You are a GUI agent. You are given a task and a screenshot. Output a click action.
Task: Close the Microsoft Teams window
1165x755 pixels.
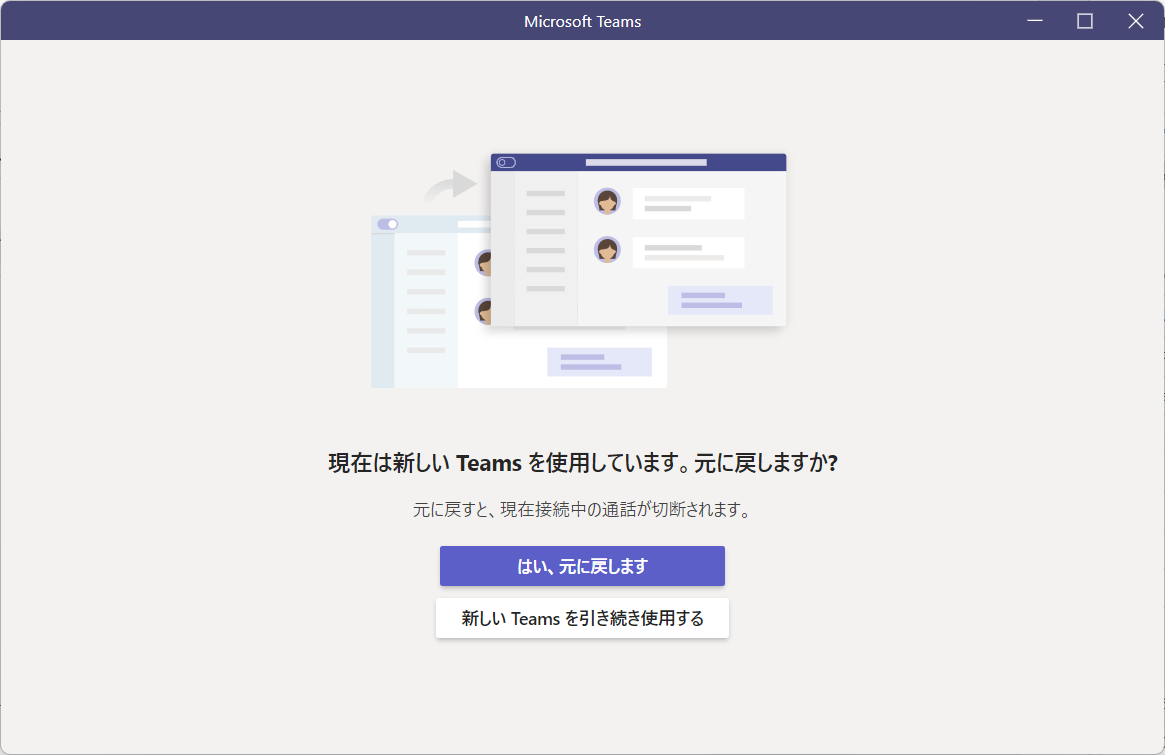1135,21
